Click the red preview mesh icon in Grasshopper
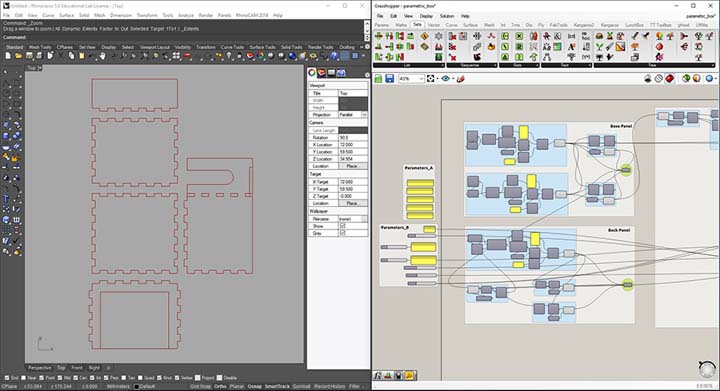 (x=670, y=78)
